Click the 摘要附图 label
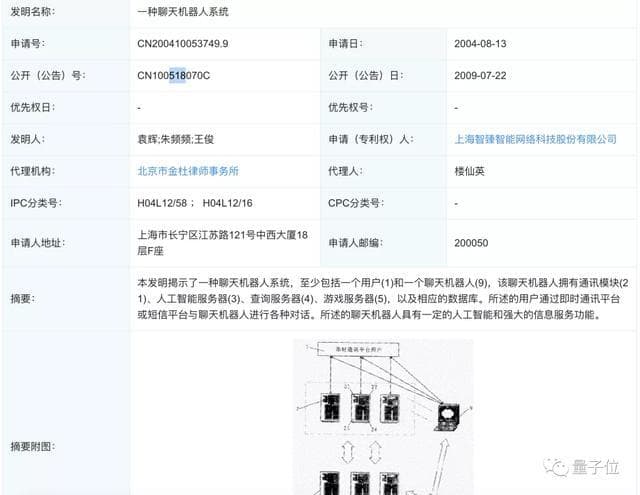640x495 pixels. pos(33,446)
